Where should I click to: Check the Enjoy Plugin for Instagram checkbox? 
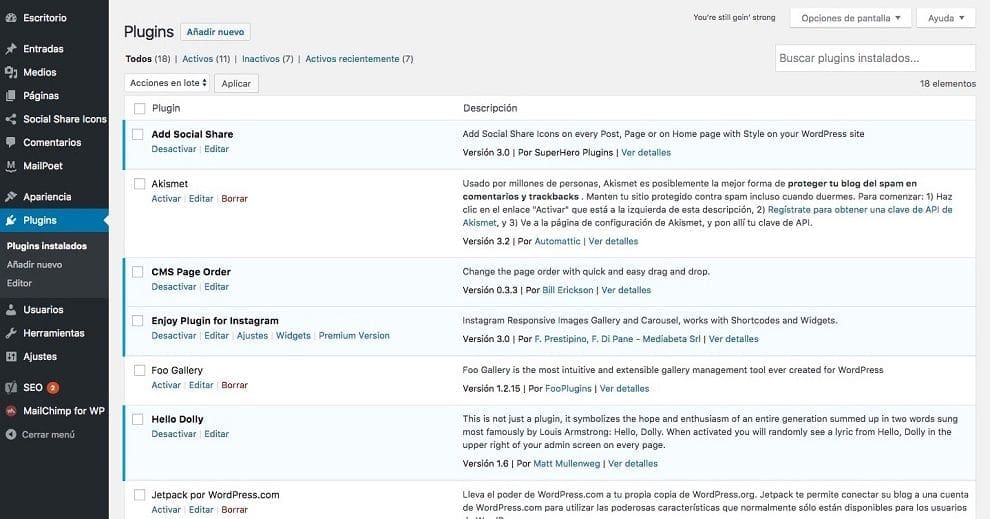point(138,321)
